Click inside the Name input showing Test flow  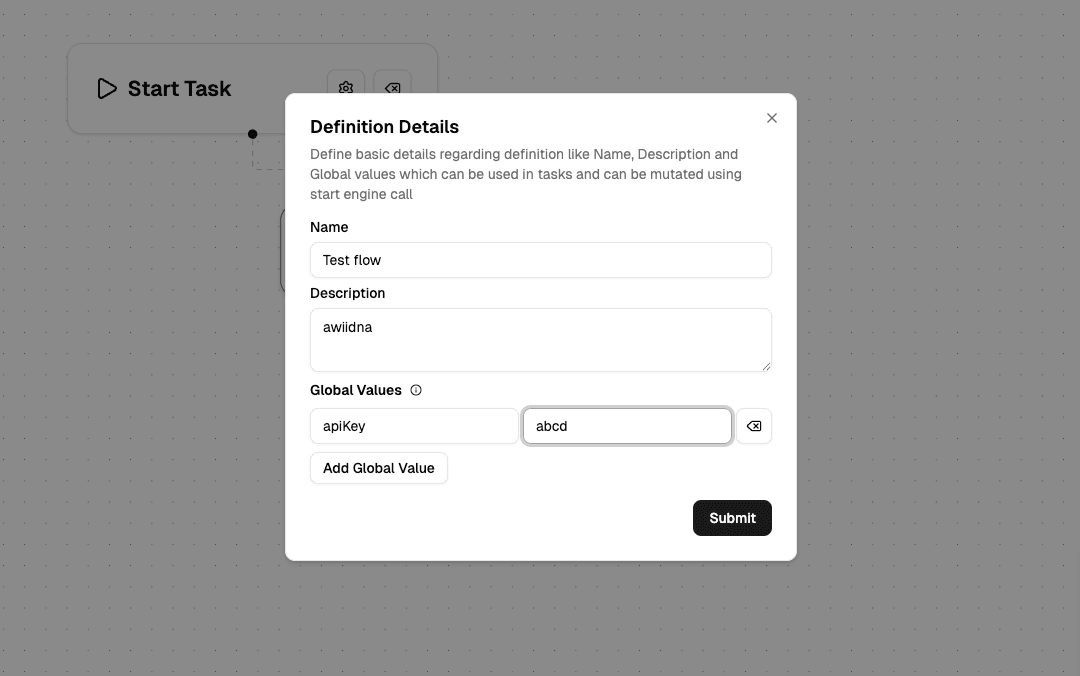tap(540, 260)
